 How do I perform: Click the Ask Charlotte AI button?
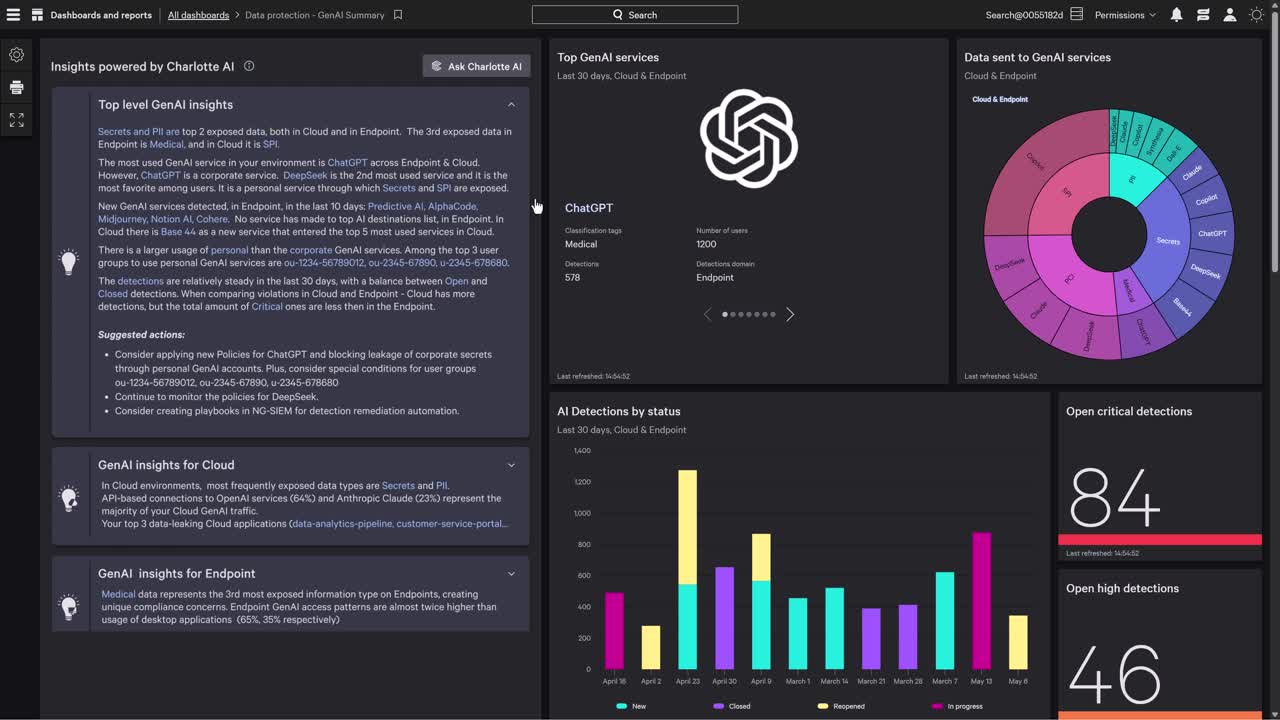click(x=476, y=67)
